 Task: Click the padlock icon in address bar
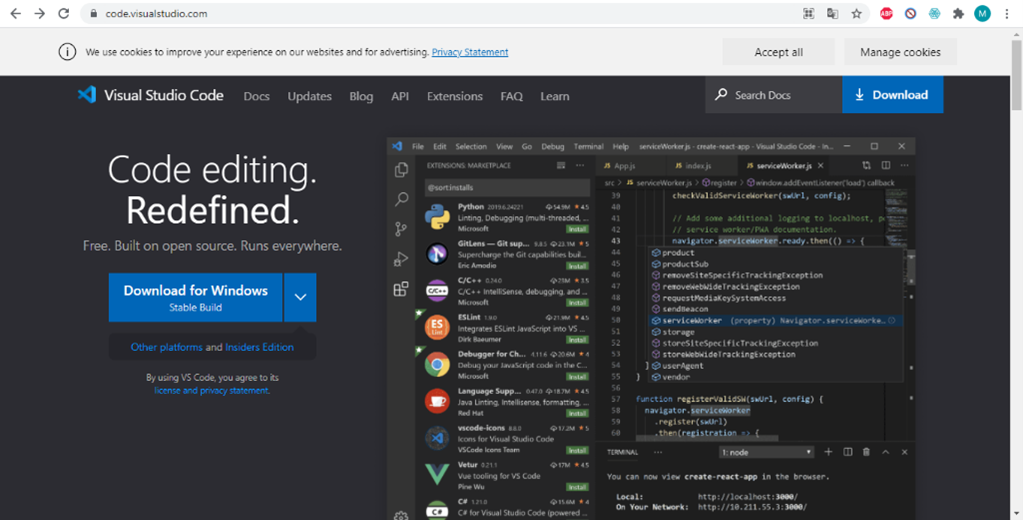pos(93,14)
